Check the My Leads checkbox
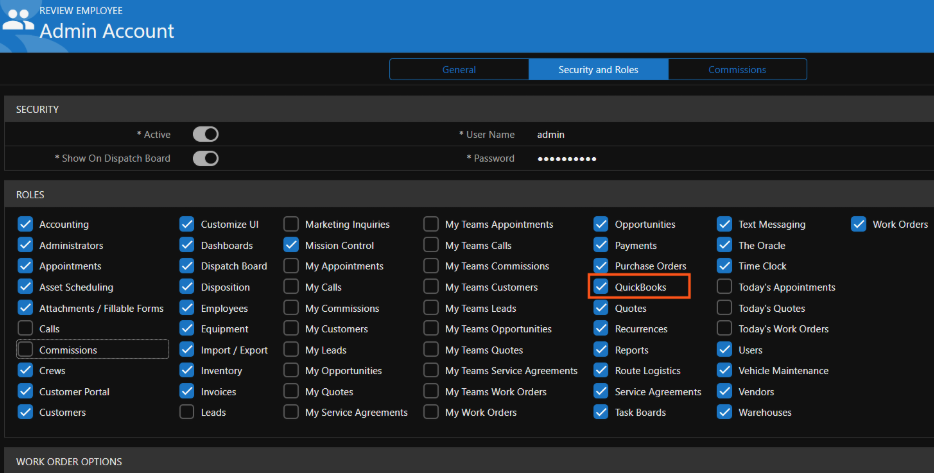The width and height of the screenshot is (934, 473). click(x=291, y=350)
